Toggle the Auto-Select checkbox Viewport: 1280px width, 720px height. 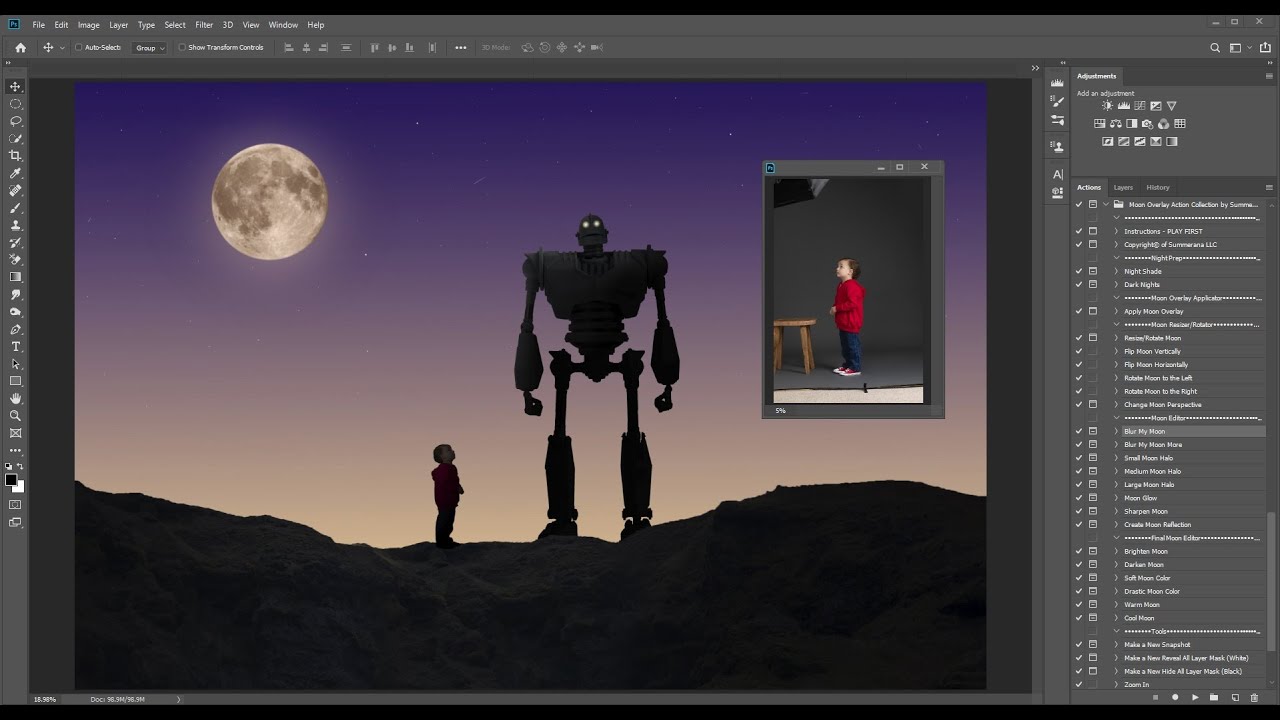78,48
